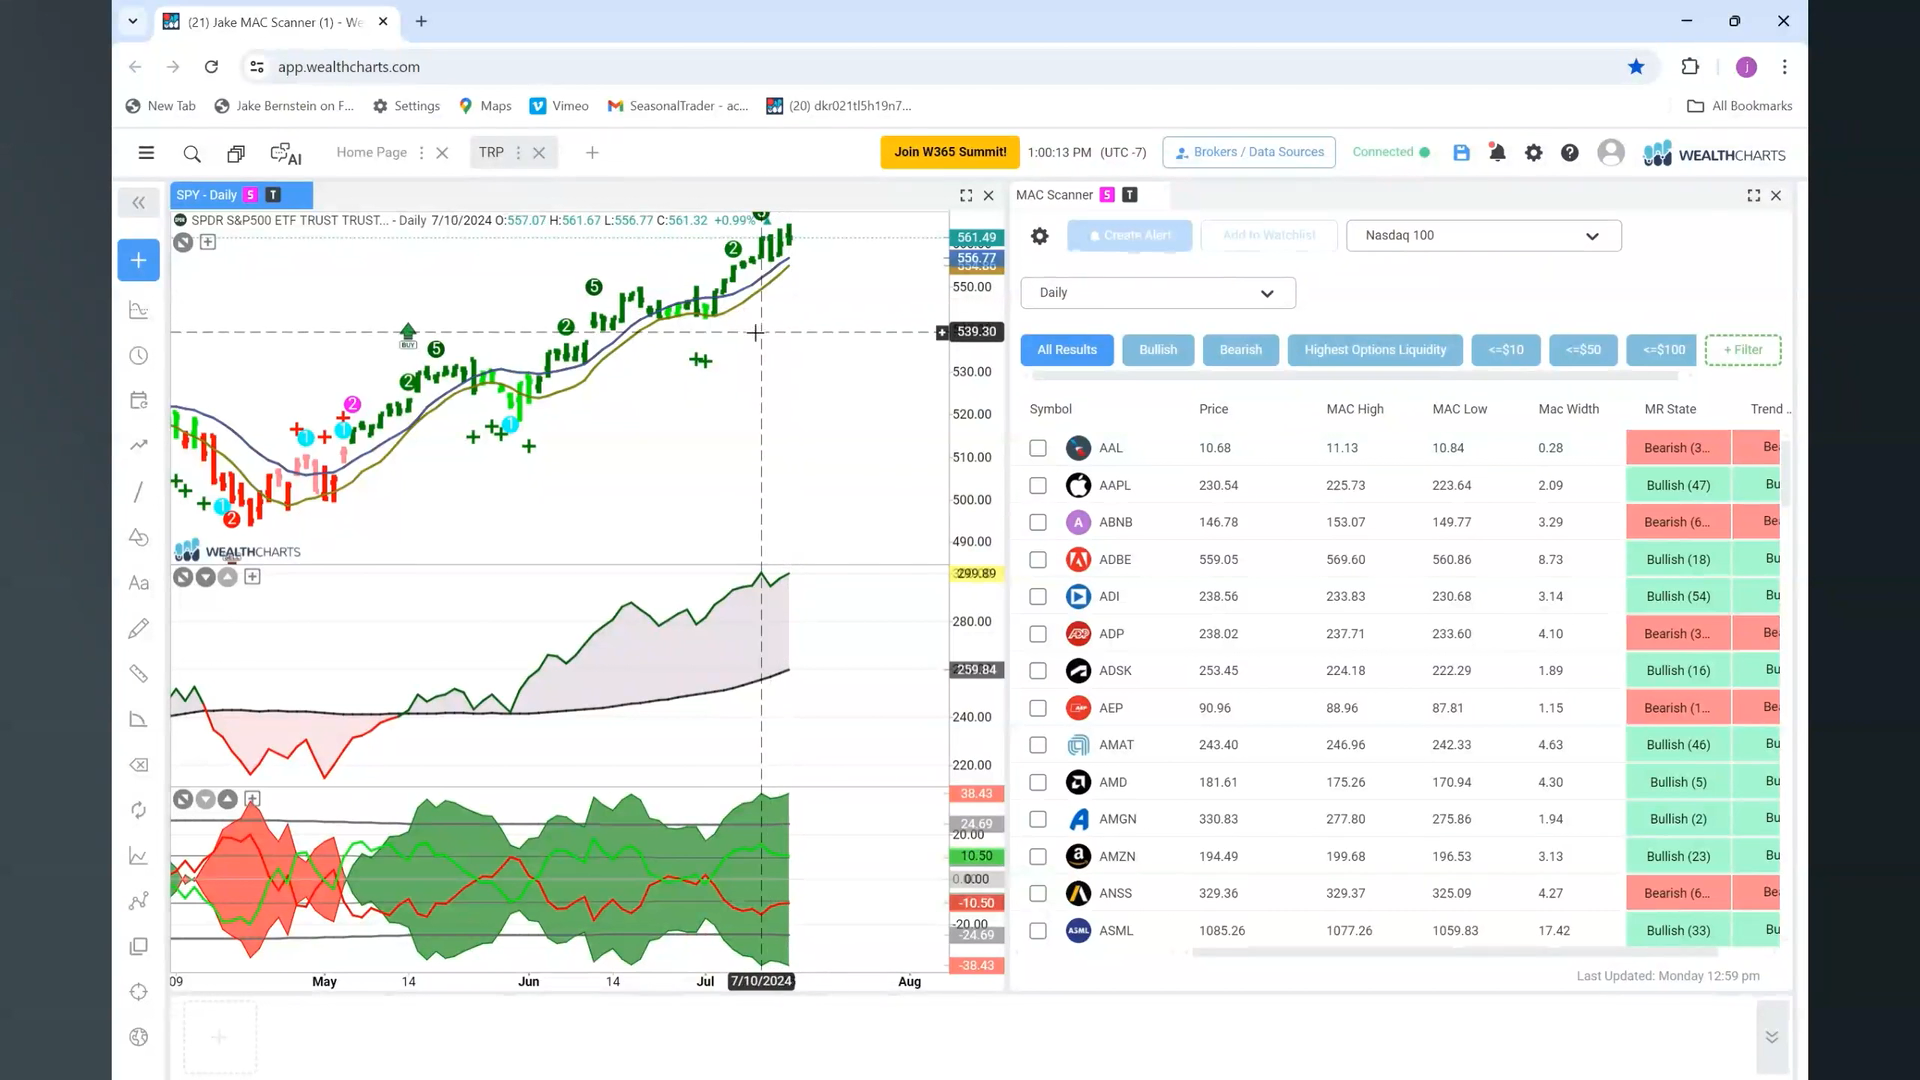Click the refresh sync sidebar icon
Image resolution: width=1920 pixels, height=1080 pixels.
click(139, 810)
